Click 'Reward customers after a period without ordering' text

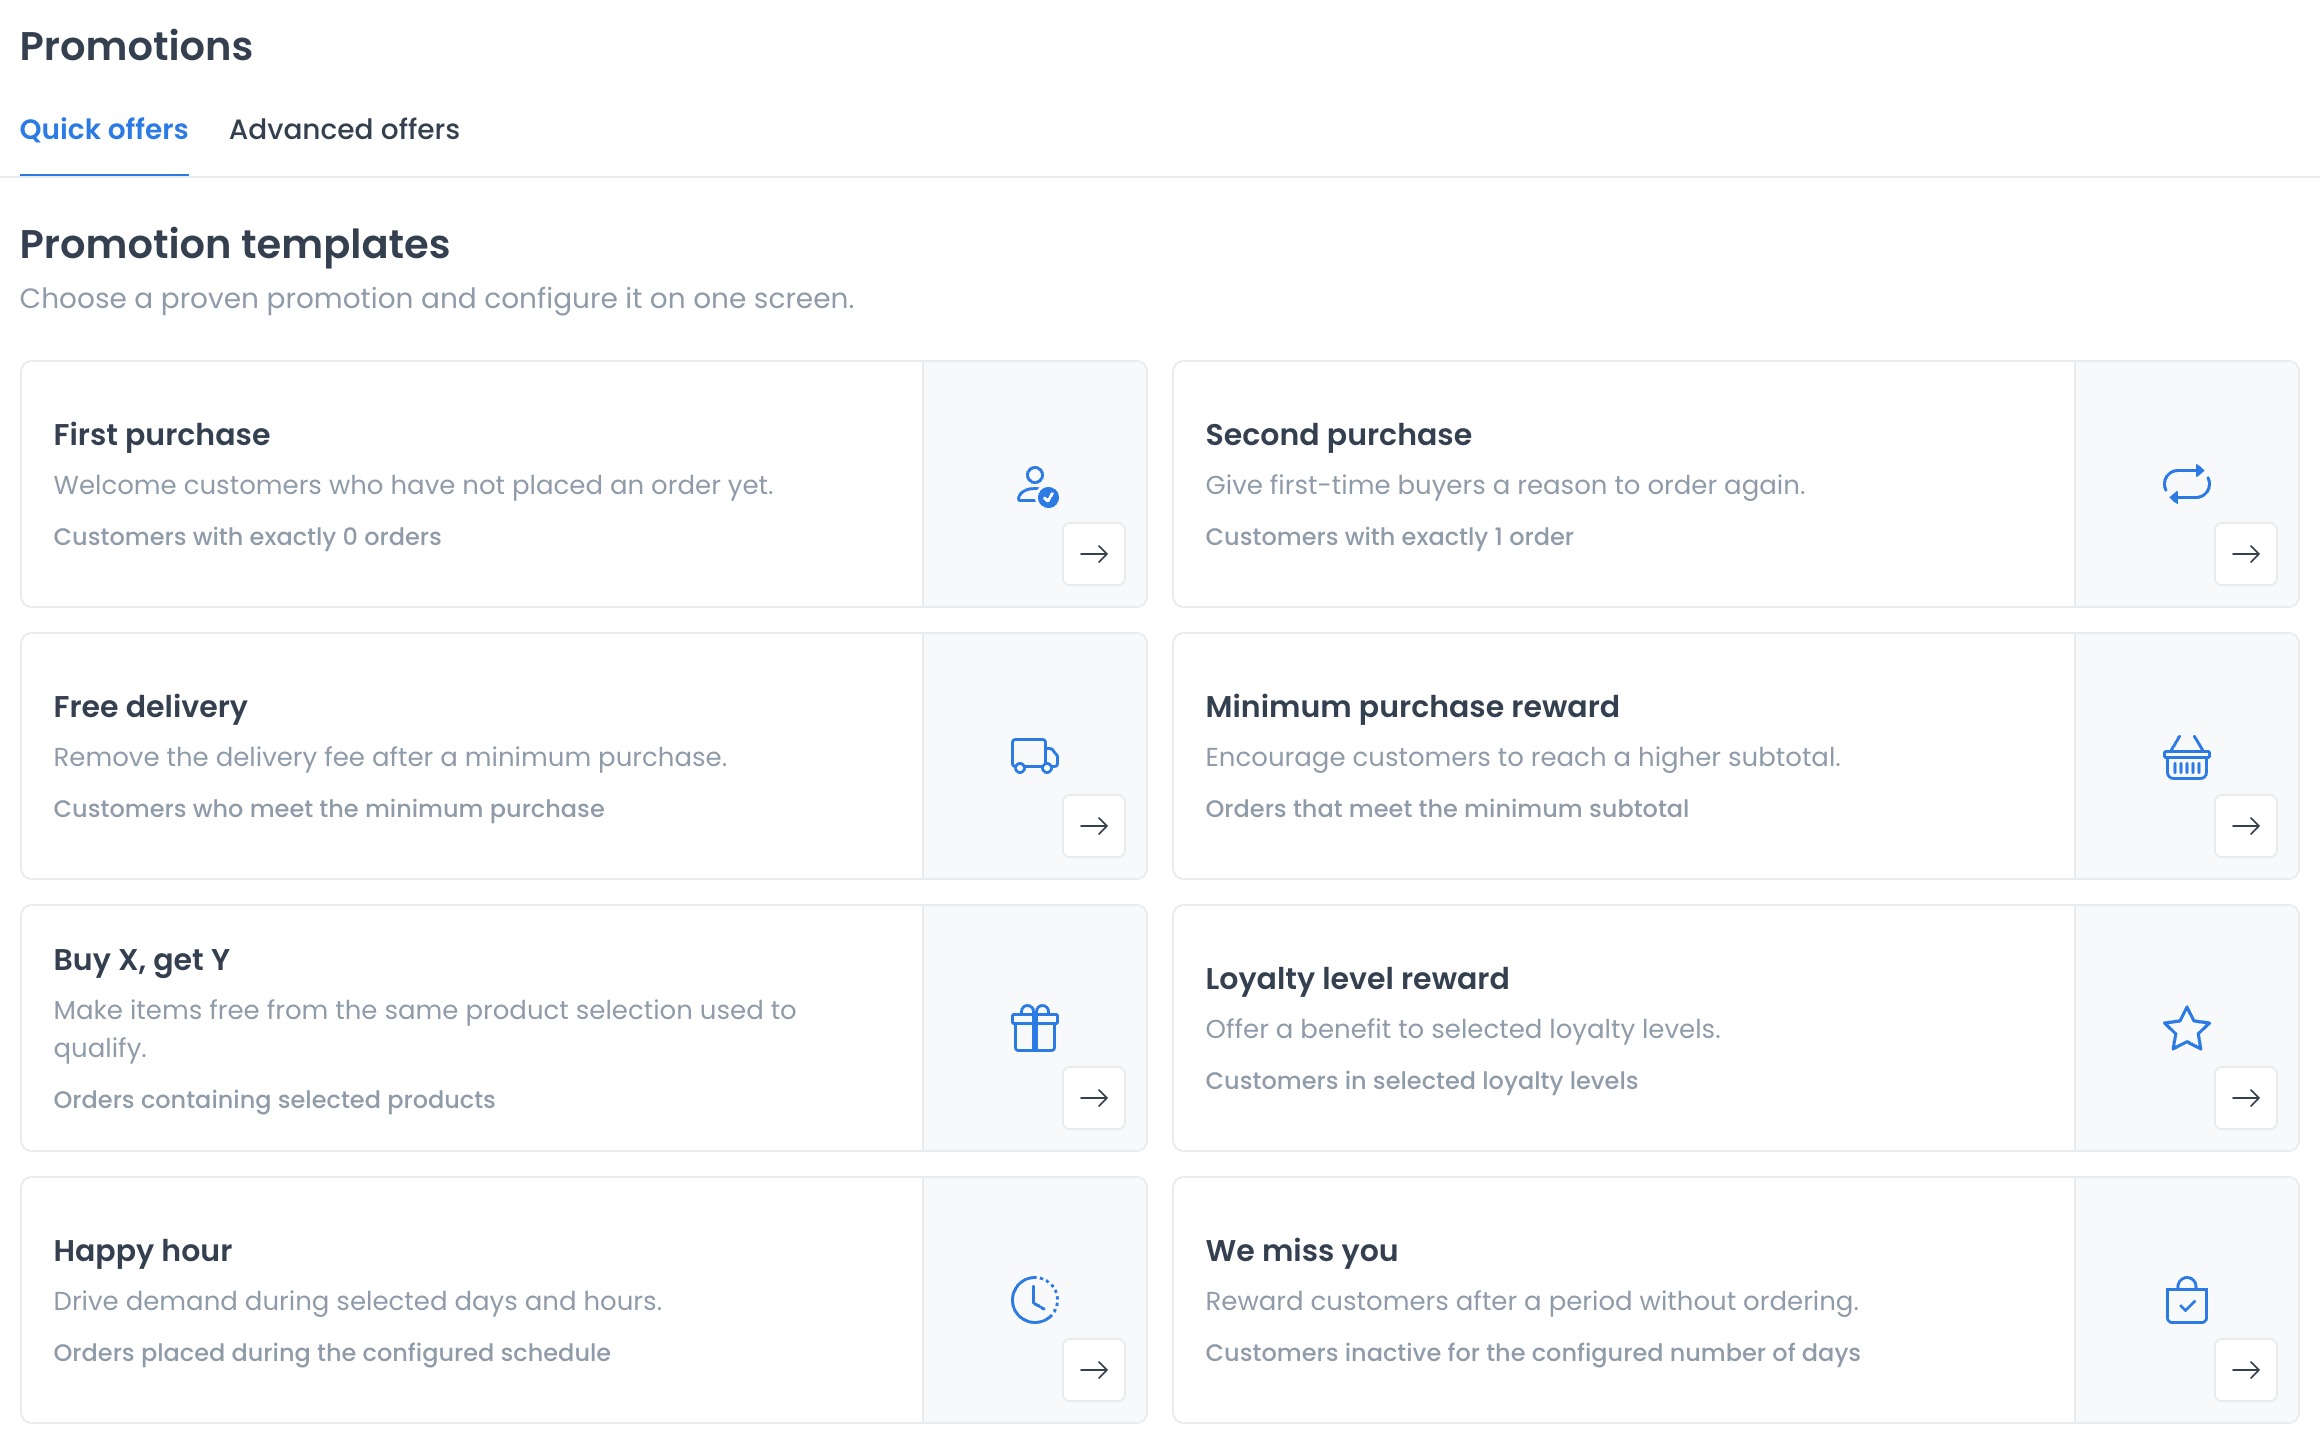(x=1532, y=1301)
